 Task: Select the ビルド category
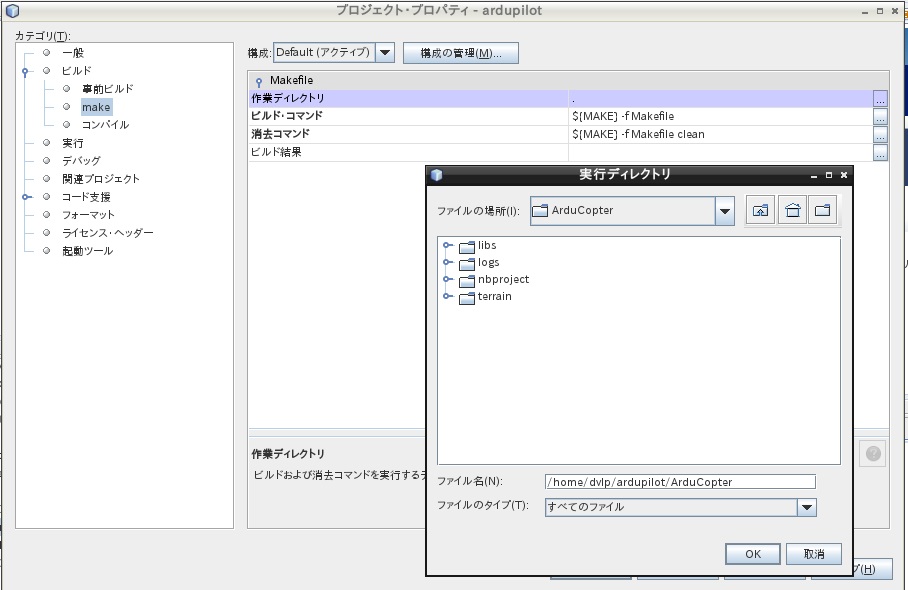pos(76,71)
